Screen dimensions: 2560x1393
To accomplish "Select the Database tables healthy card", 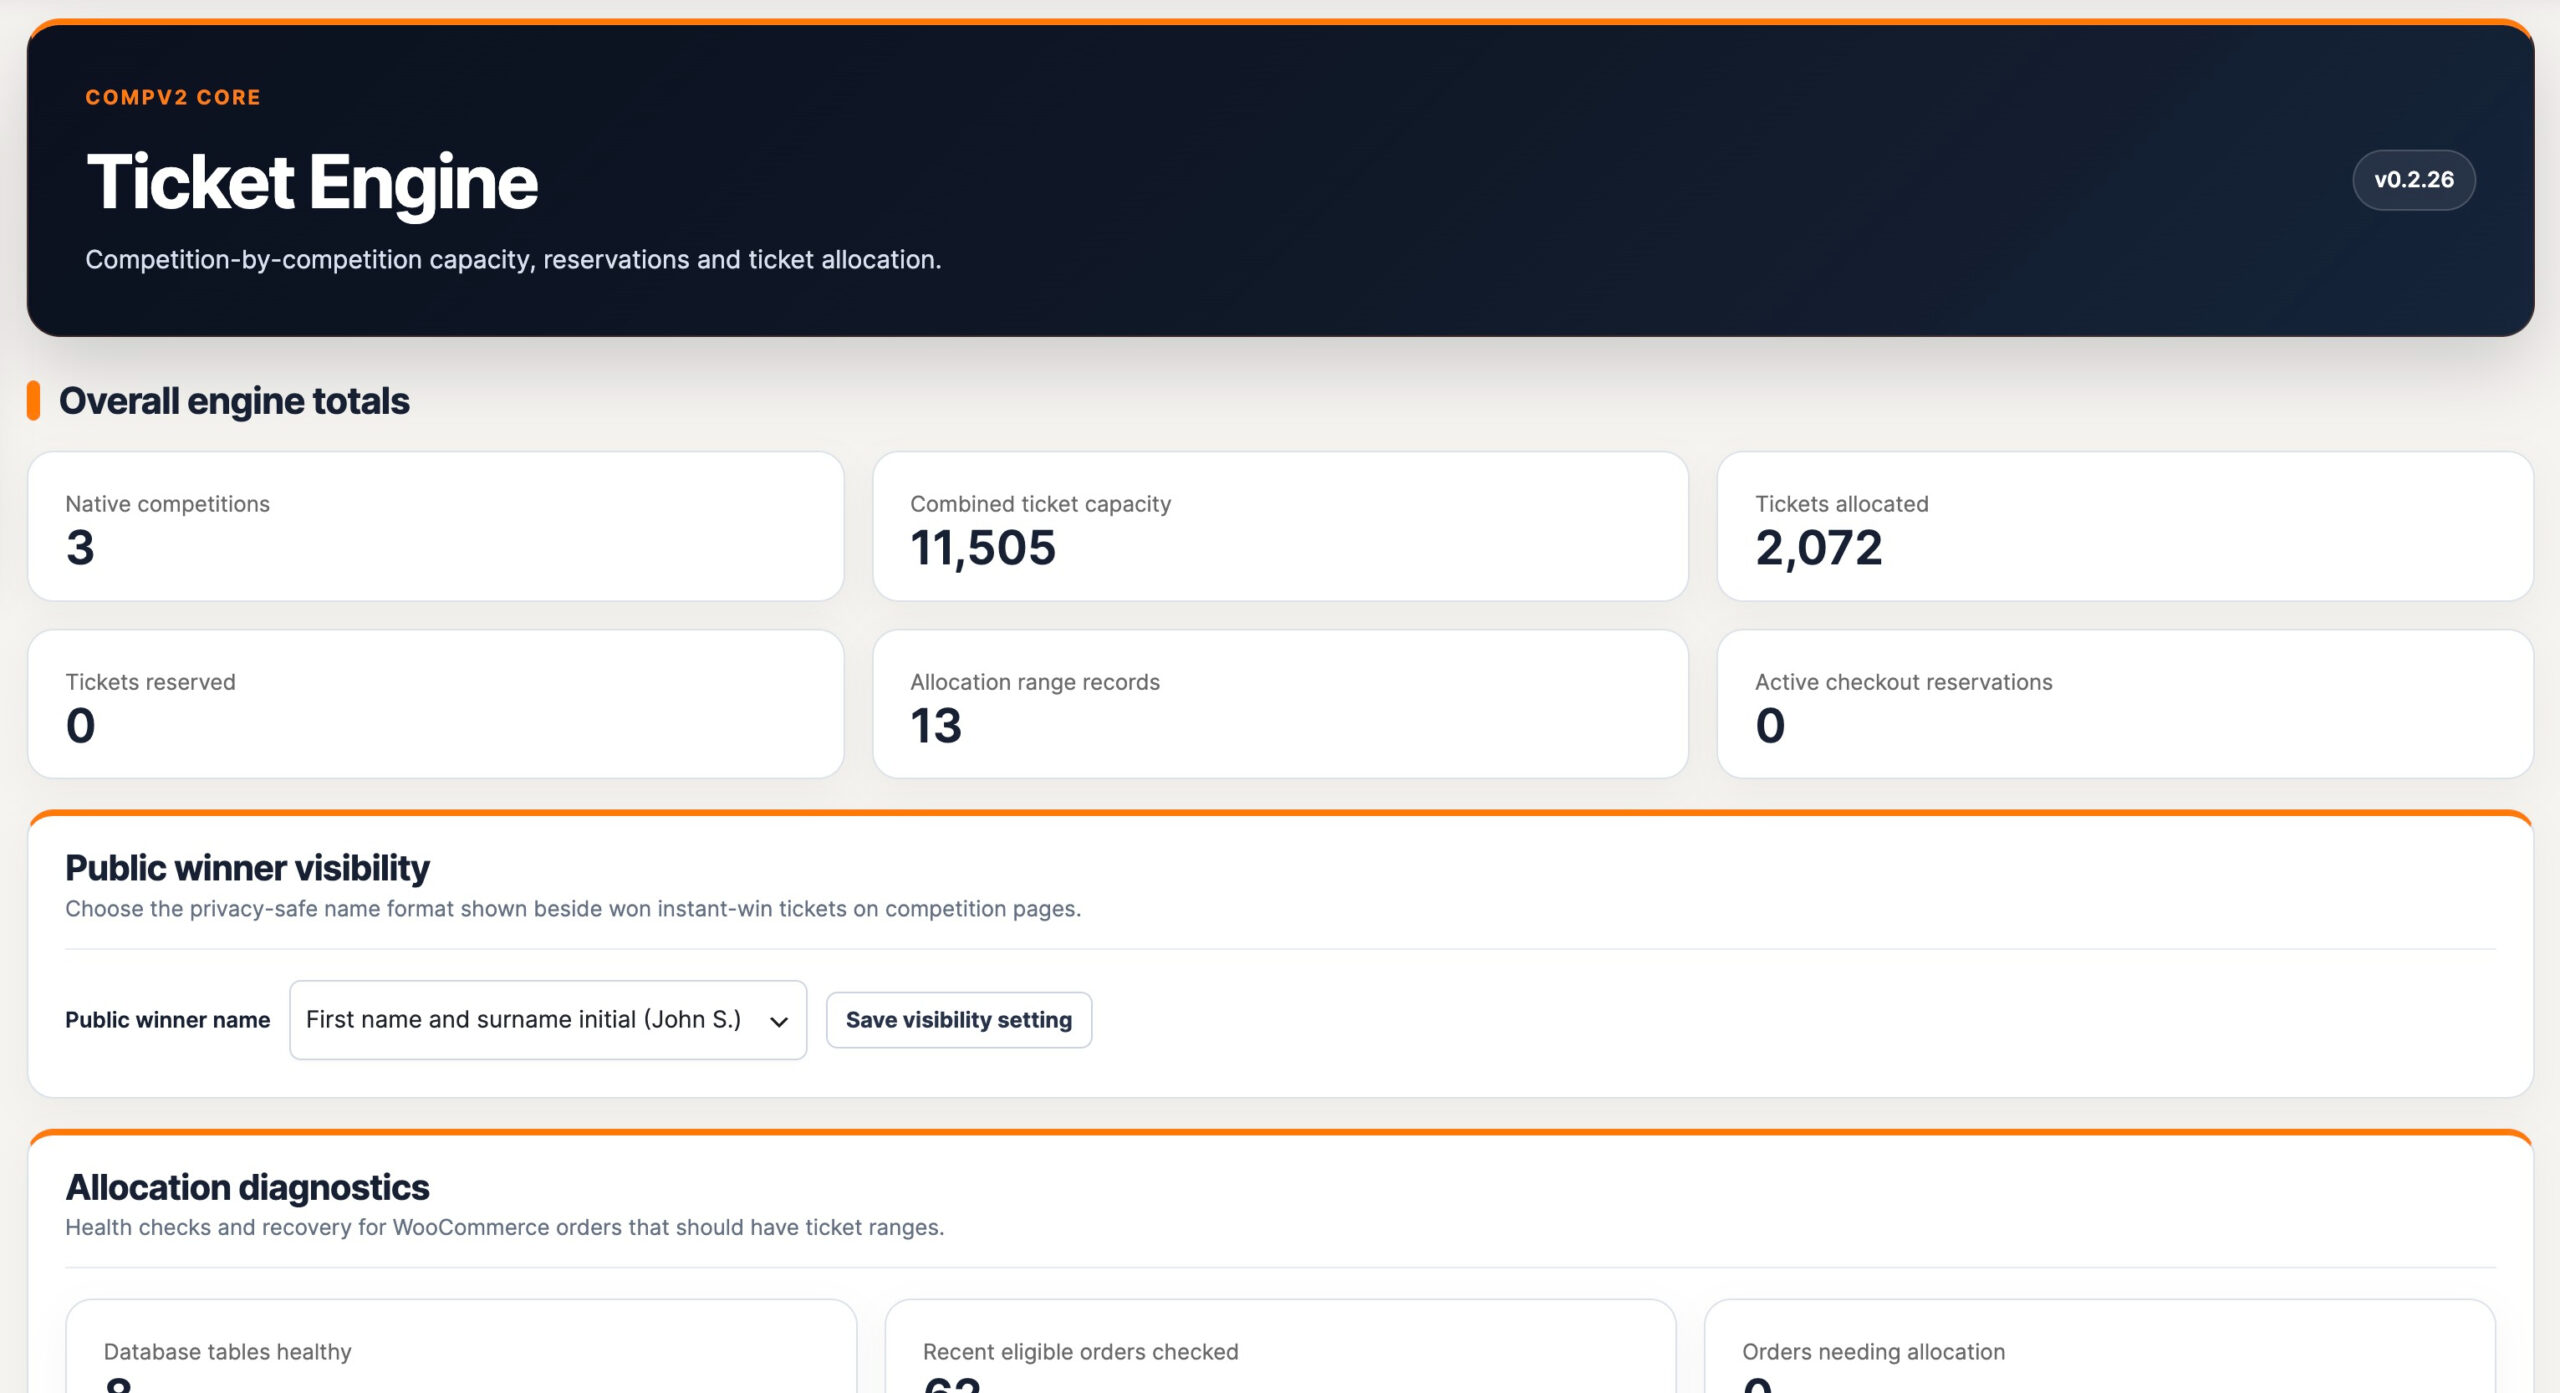I will pos(461,1346).
